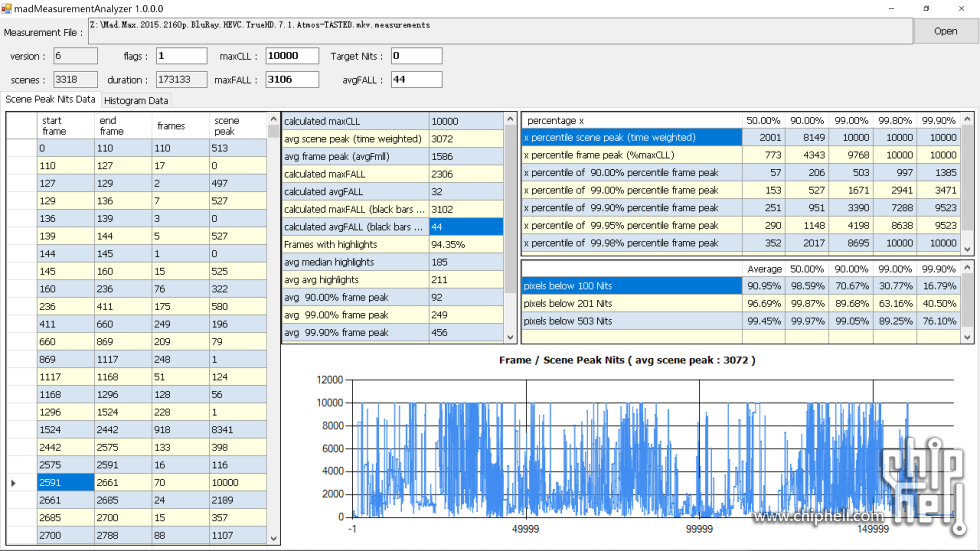Click the 'scene peak' column header

click(x=238, y=125)
